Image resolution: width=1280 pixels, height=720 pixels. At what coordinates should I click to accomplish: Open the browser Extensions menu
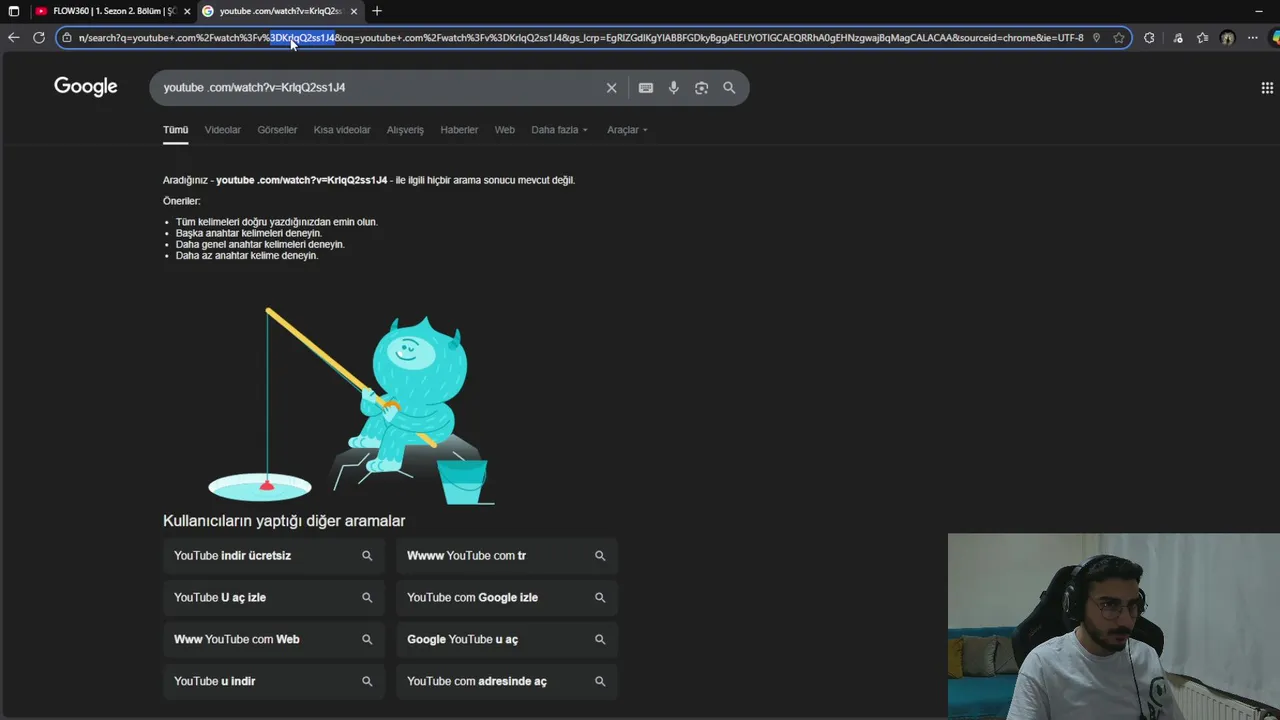click(1149, 38)
